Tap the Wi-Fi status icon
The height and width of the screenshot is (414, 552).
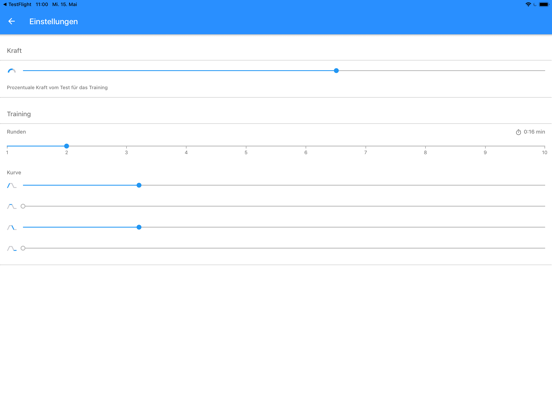click(x=528, y=4)
